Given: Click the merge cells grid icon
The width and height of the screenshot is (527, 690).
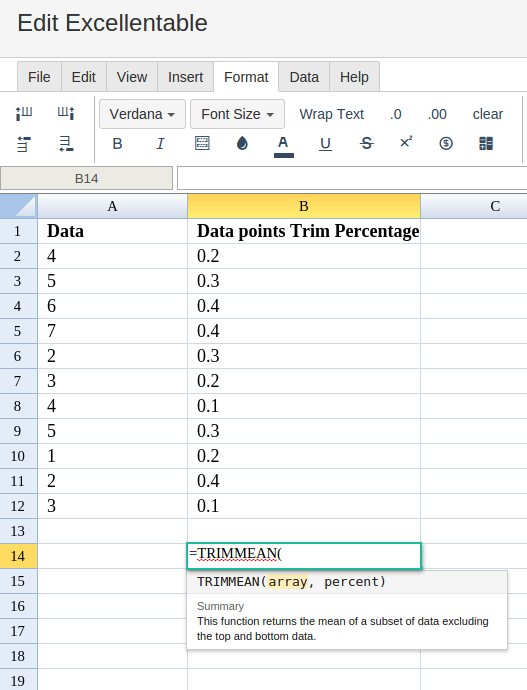Looking at the screenshot, I should [486, 143].
